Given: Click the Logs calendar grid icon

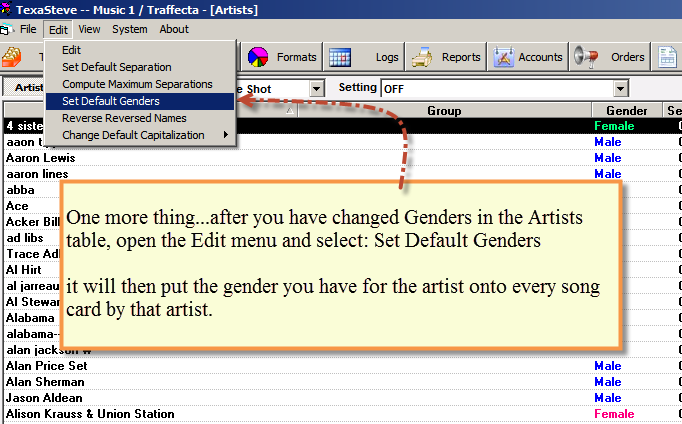Looking at the screenshot, I should point(340,57).
